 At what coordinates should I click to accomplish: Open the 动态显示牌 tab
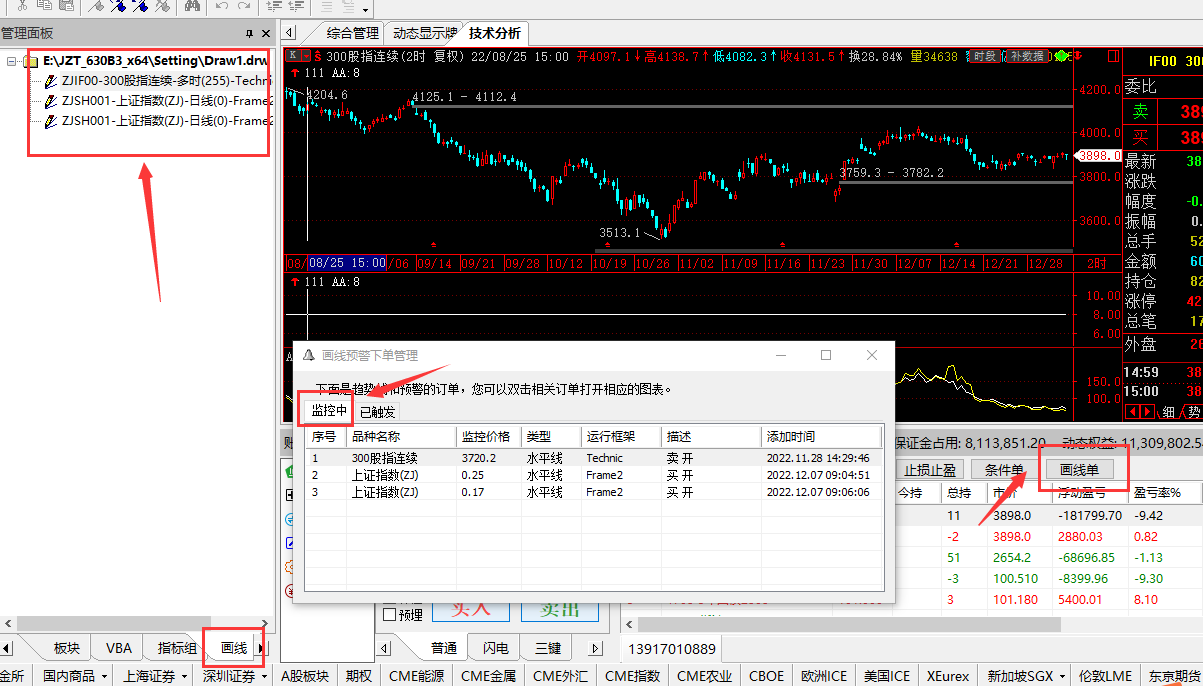424,33
